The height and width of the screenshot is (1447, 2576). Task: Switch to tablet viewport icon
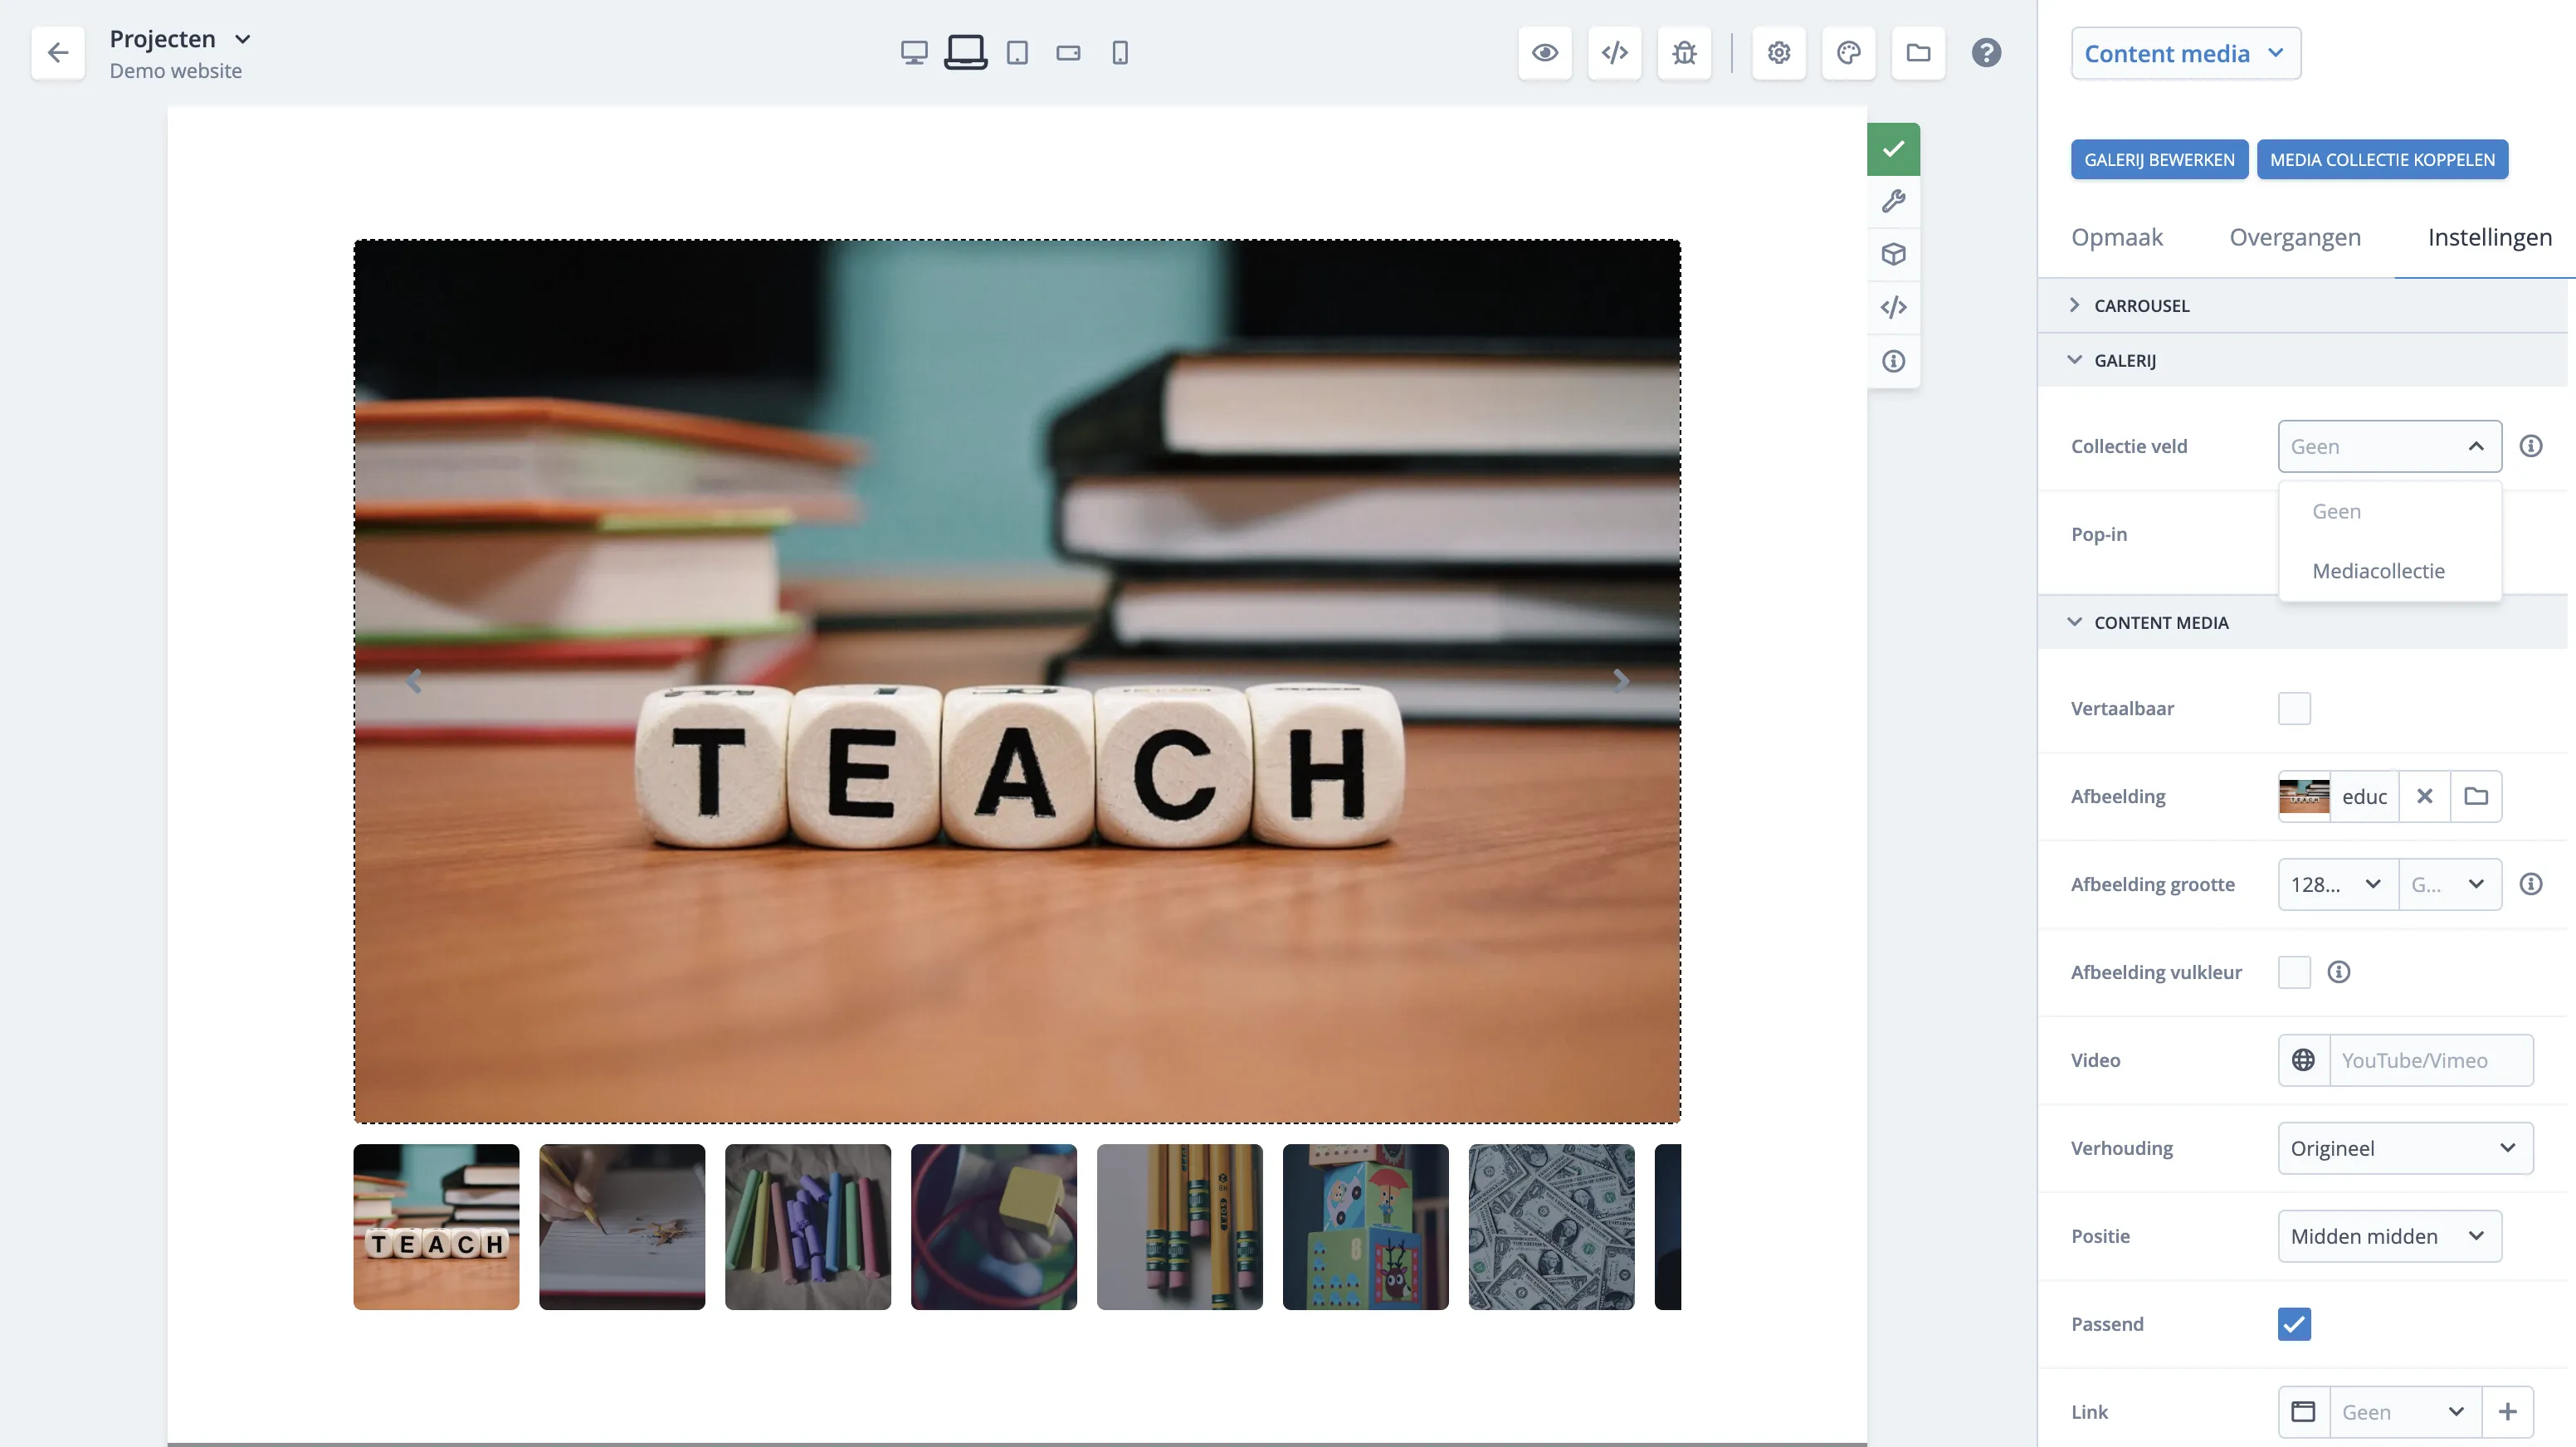[1017, 53]
